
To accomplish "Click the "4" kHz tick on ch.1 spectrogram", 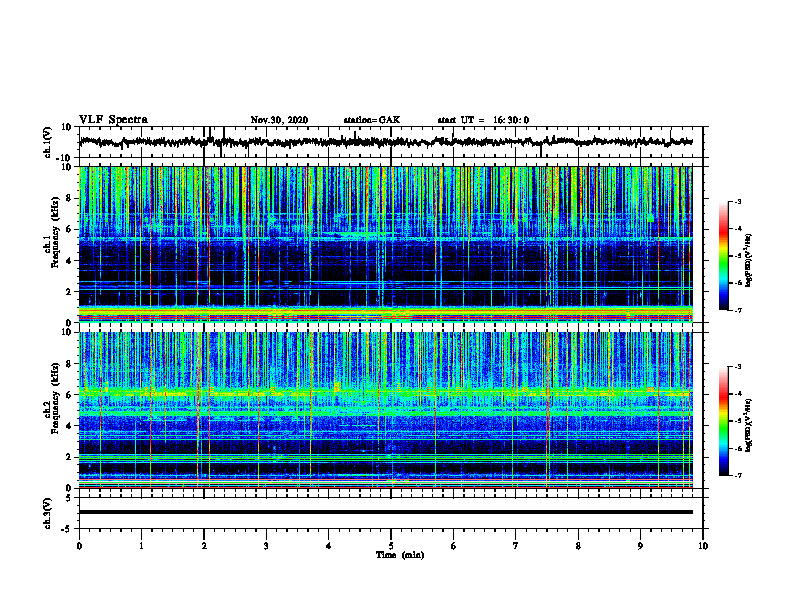I will click(69, 261).
